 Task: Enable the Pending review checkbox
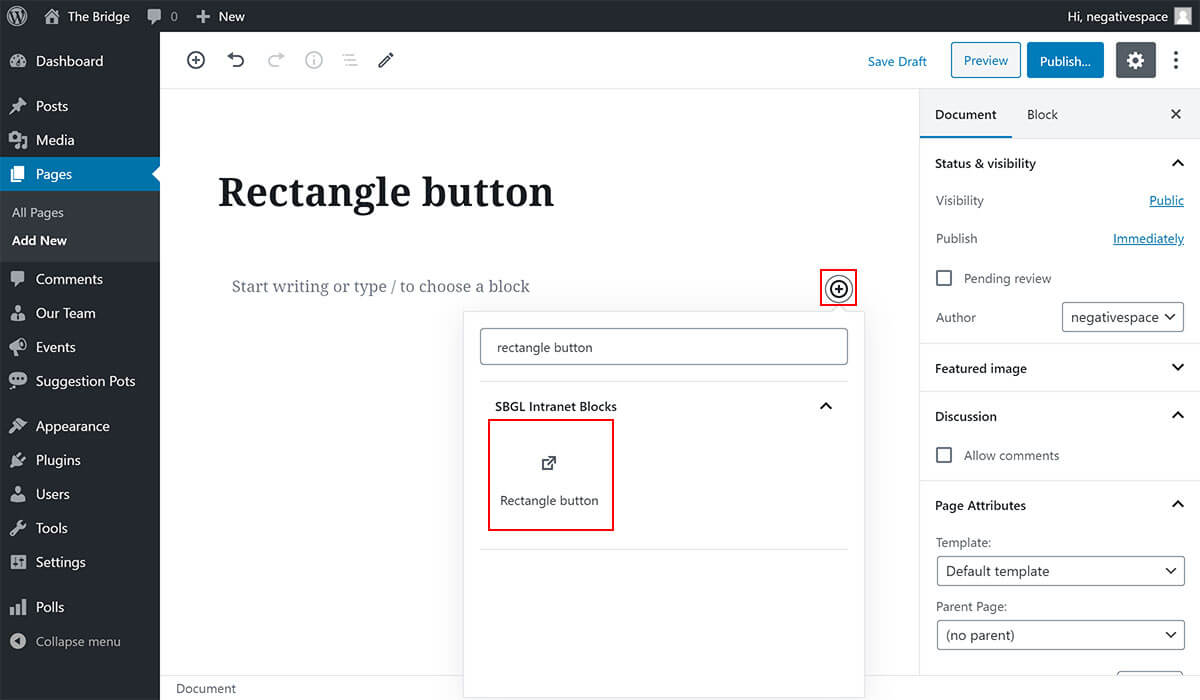(x=944, y=278)
